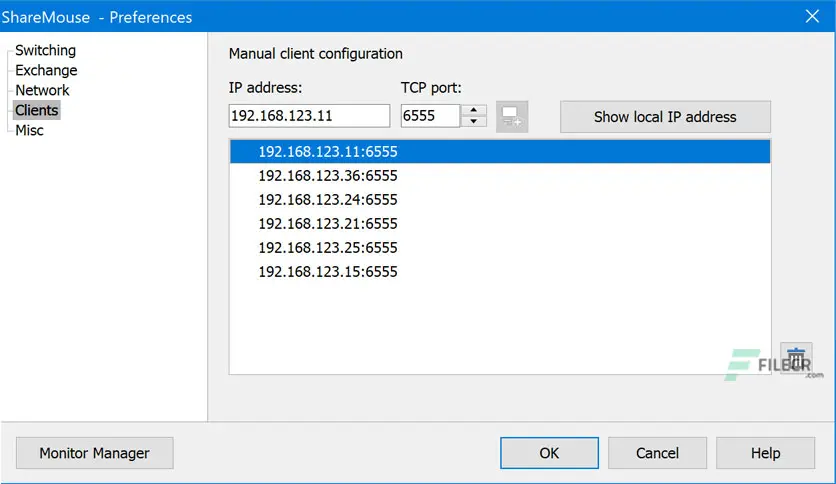
Task: Click the TCP port number field
Action: pyautogui.click(x=430, y=116)
